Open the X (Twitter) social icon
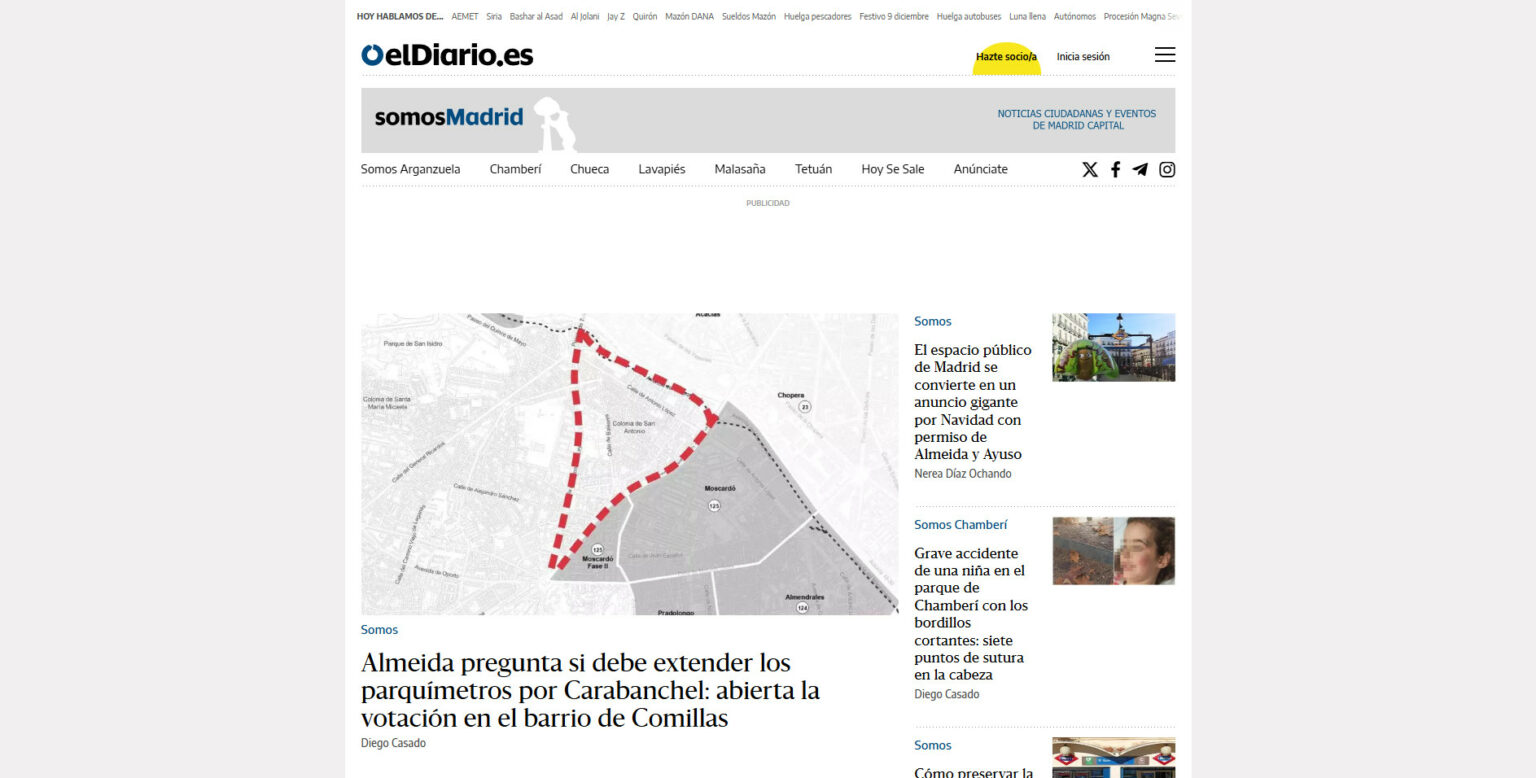This screenshot has width=1536, height=778. coord(1089,170)
